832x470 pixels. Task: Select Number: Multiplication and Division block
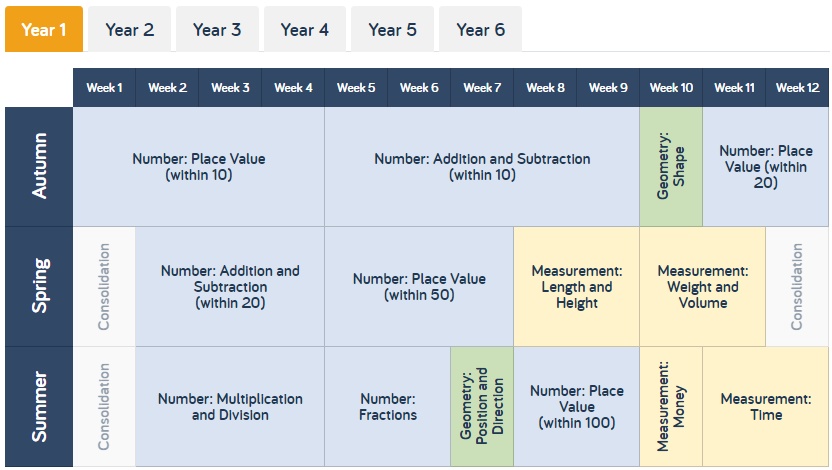click(230, 407)
